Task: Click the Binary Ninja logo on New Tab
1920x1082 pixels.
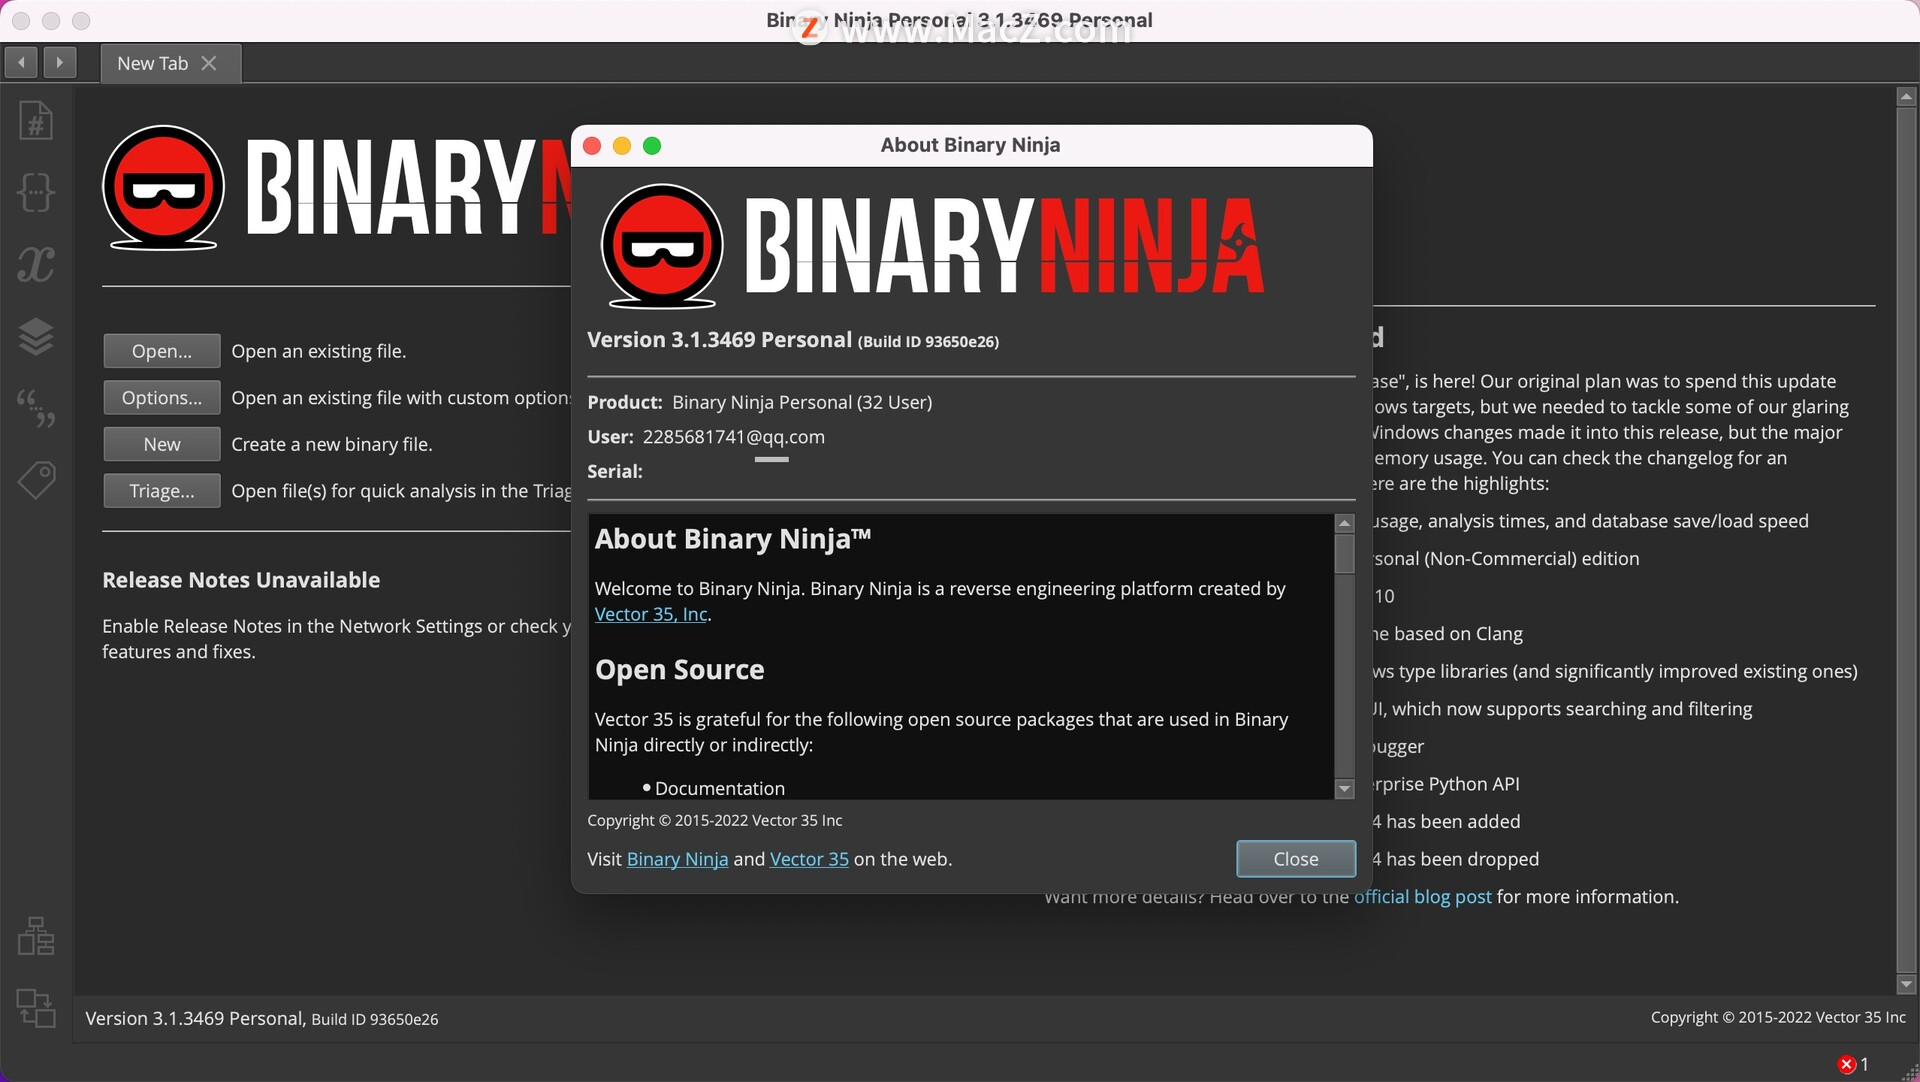Action: coord(335,187)
